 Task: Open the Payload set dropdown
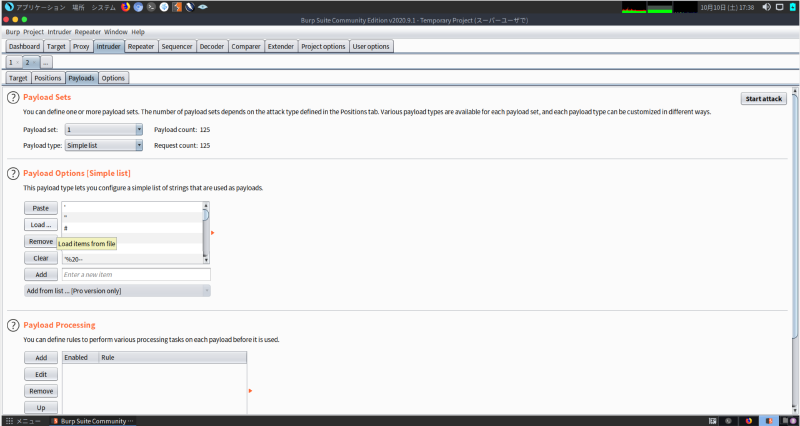pyautogui.click(x=104, y=129)
